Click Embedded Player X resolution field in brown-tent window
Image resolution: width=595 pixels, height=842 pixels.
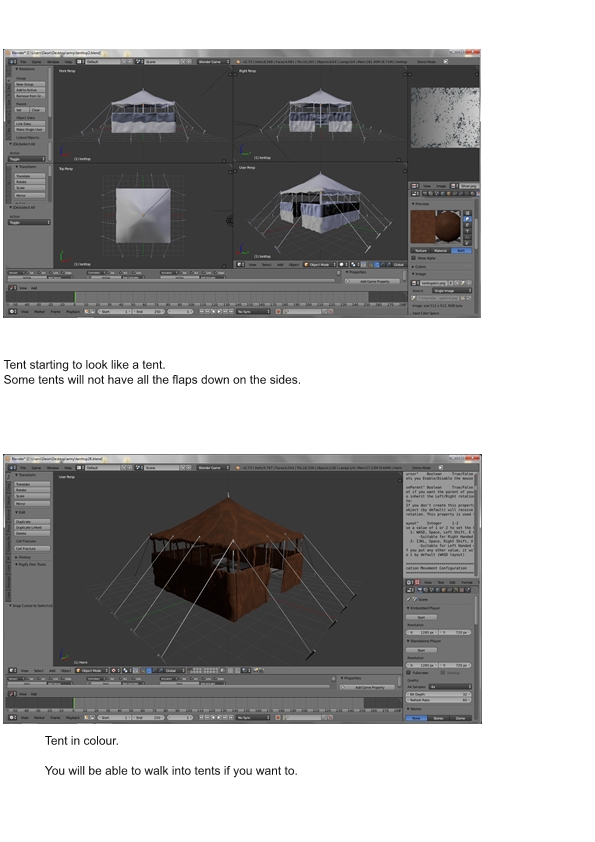[422, 633]
